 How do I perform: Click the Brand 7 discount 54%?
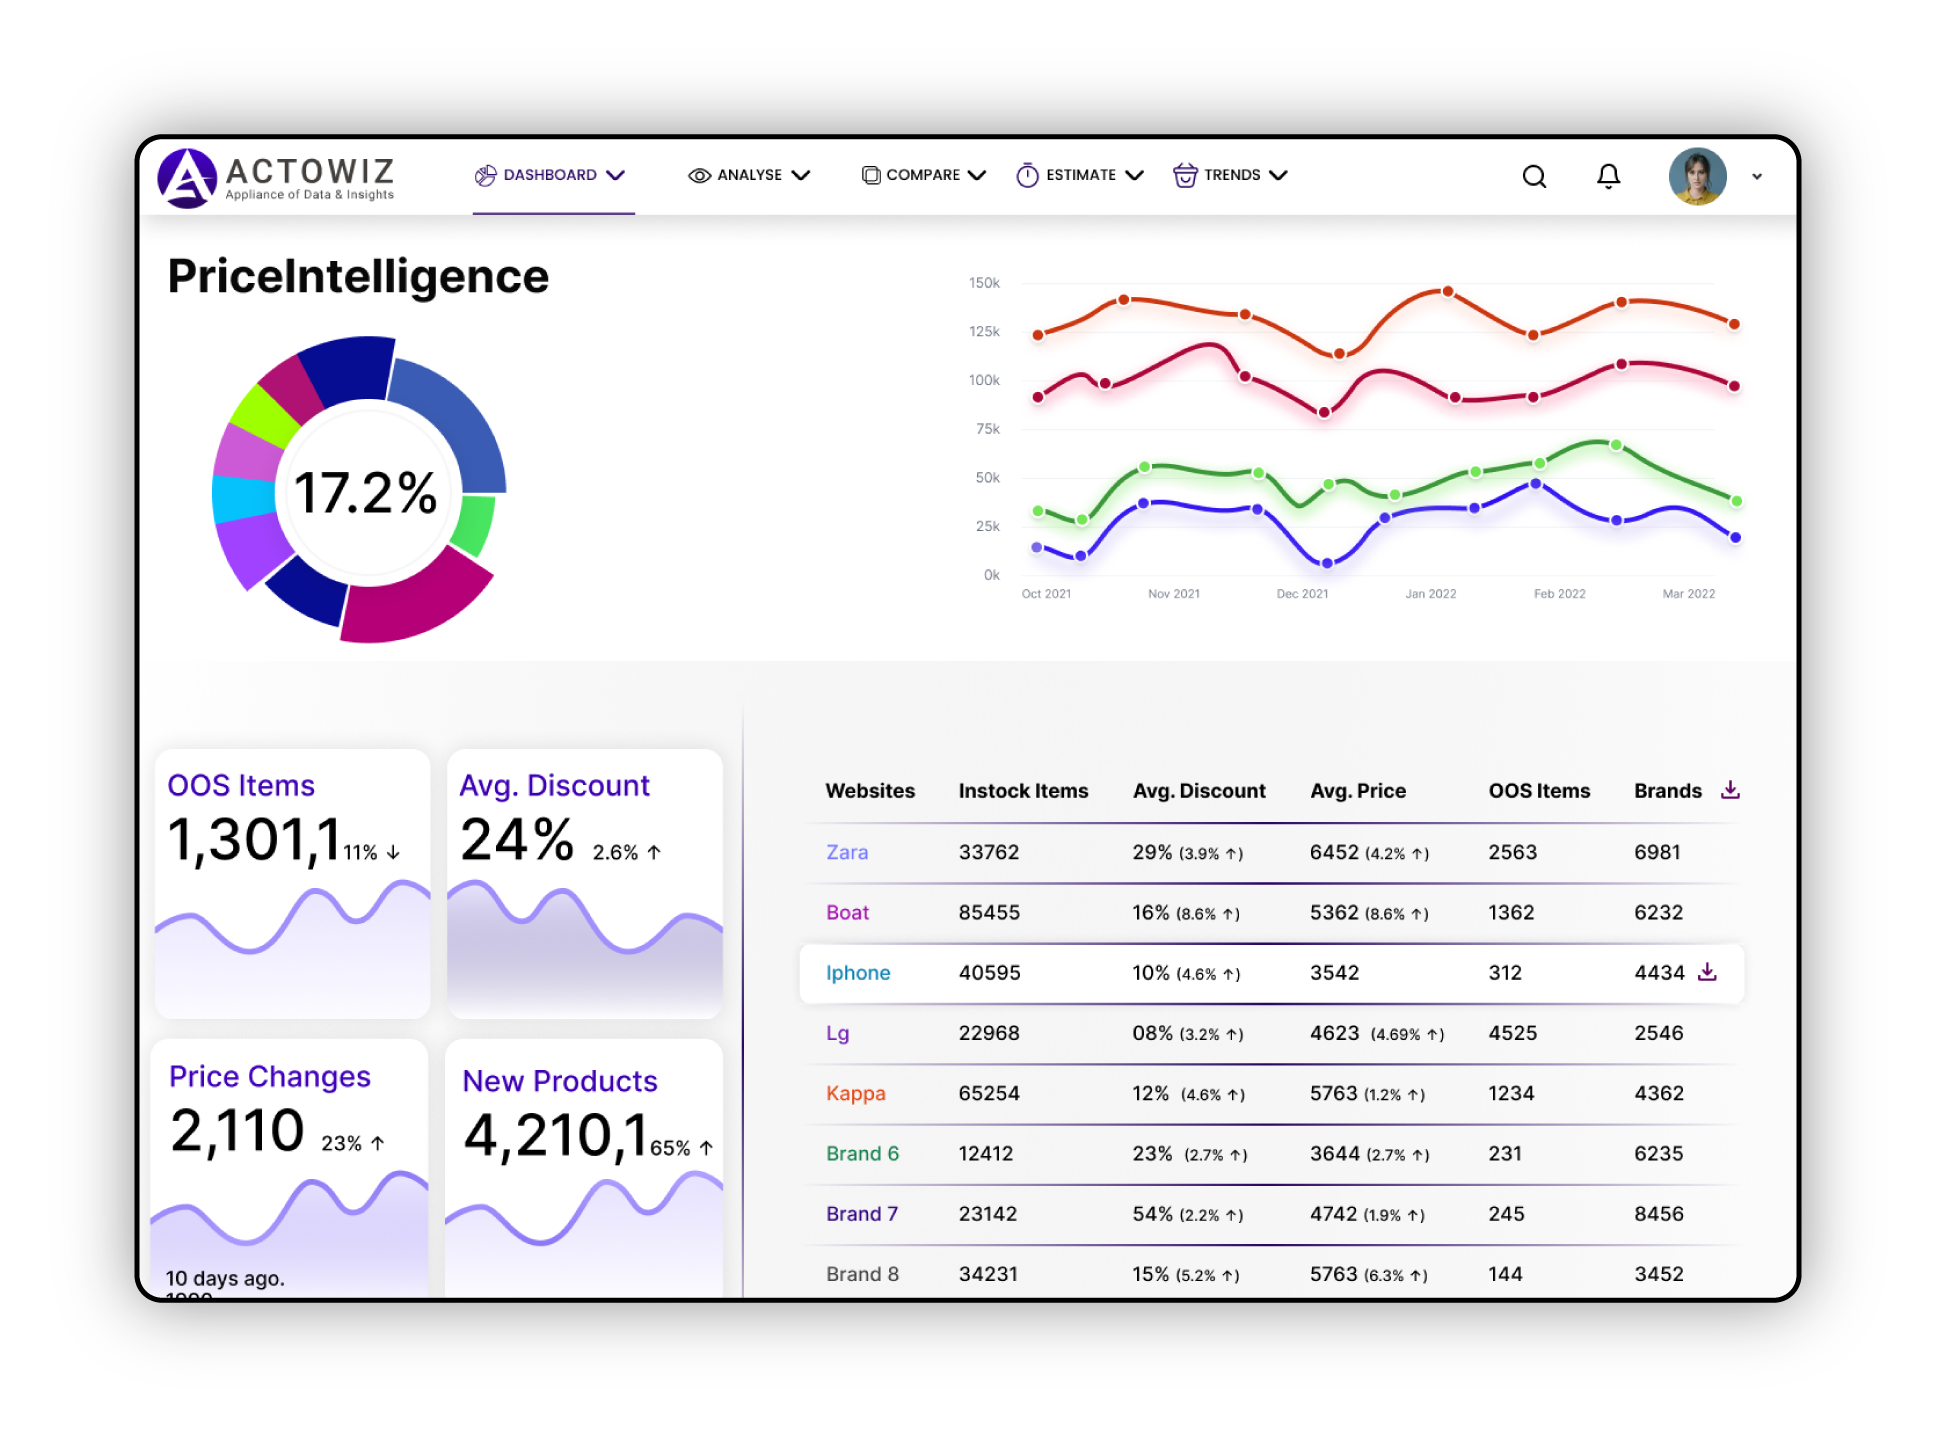pos(1152,1213)
